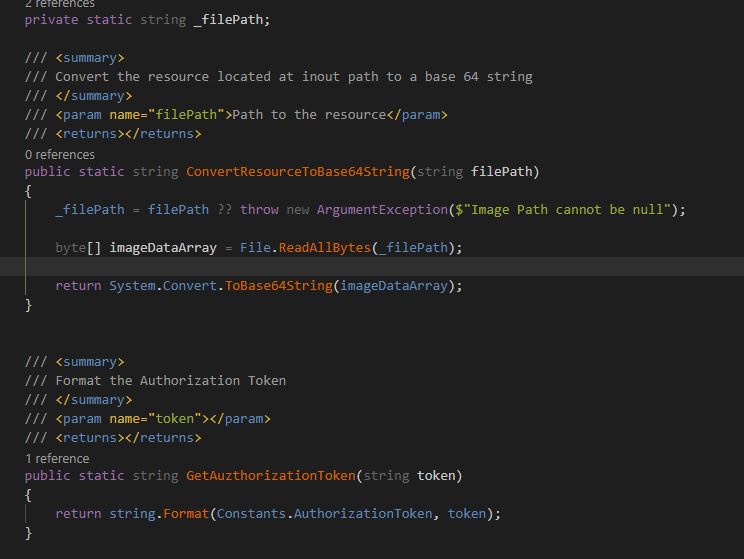Screen dimensions: 744x559
Task: Click the imageDataArray variable in its byte[] declaration
Action: 163,248
